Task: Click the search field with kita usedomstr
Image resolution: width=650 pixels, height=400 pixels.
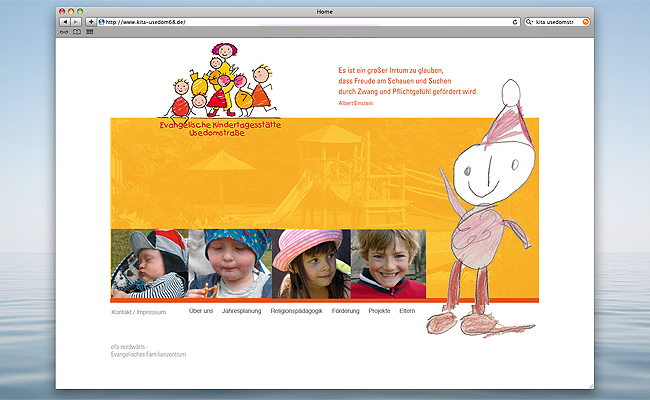Action: coord(557,22)
